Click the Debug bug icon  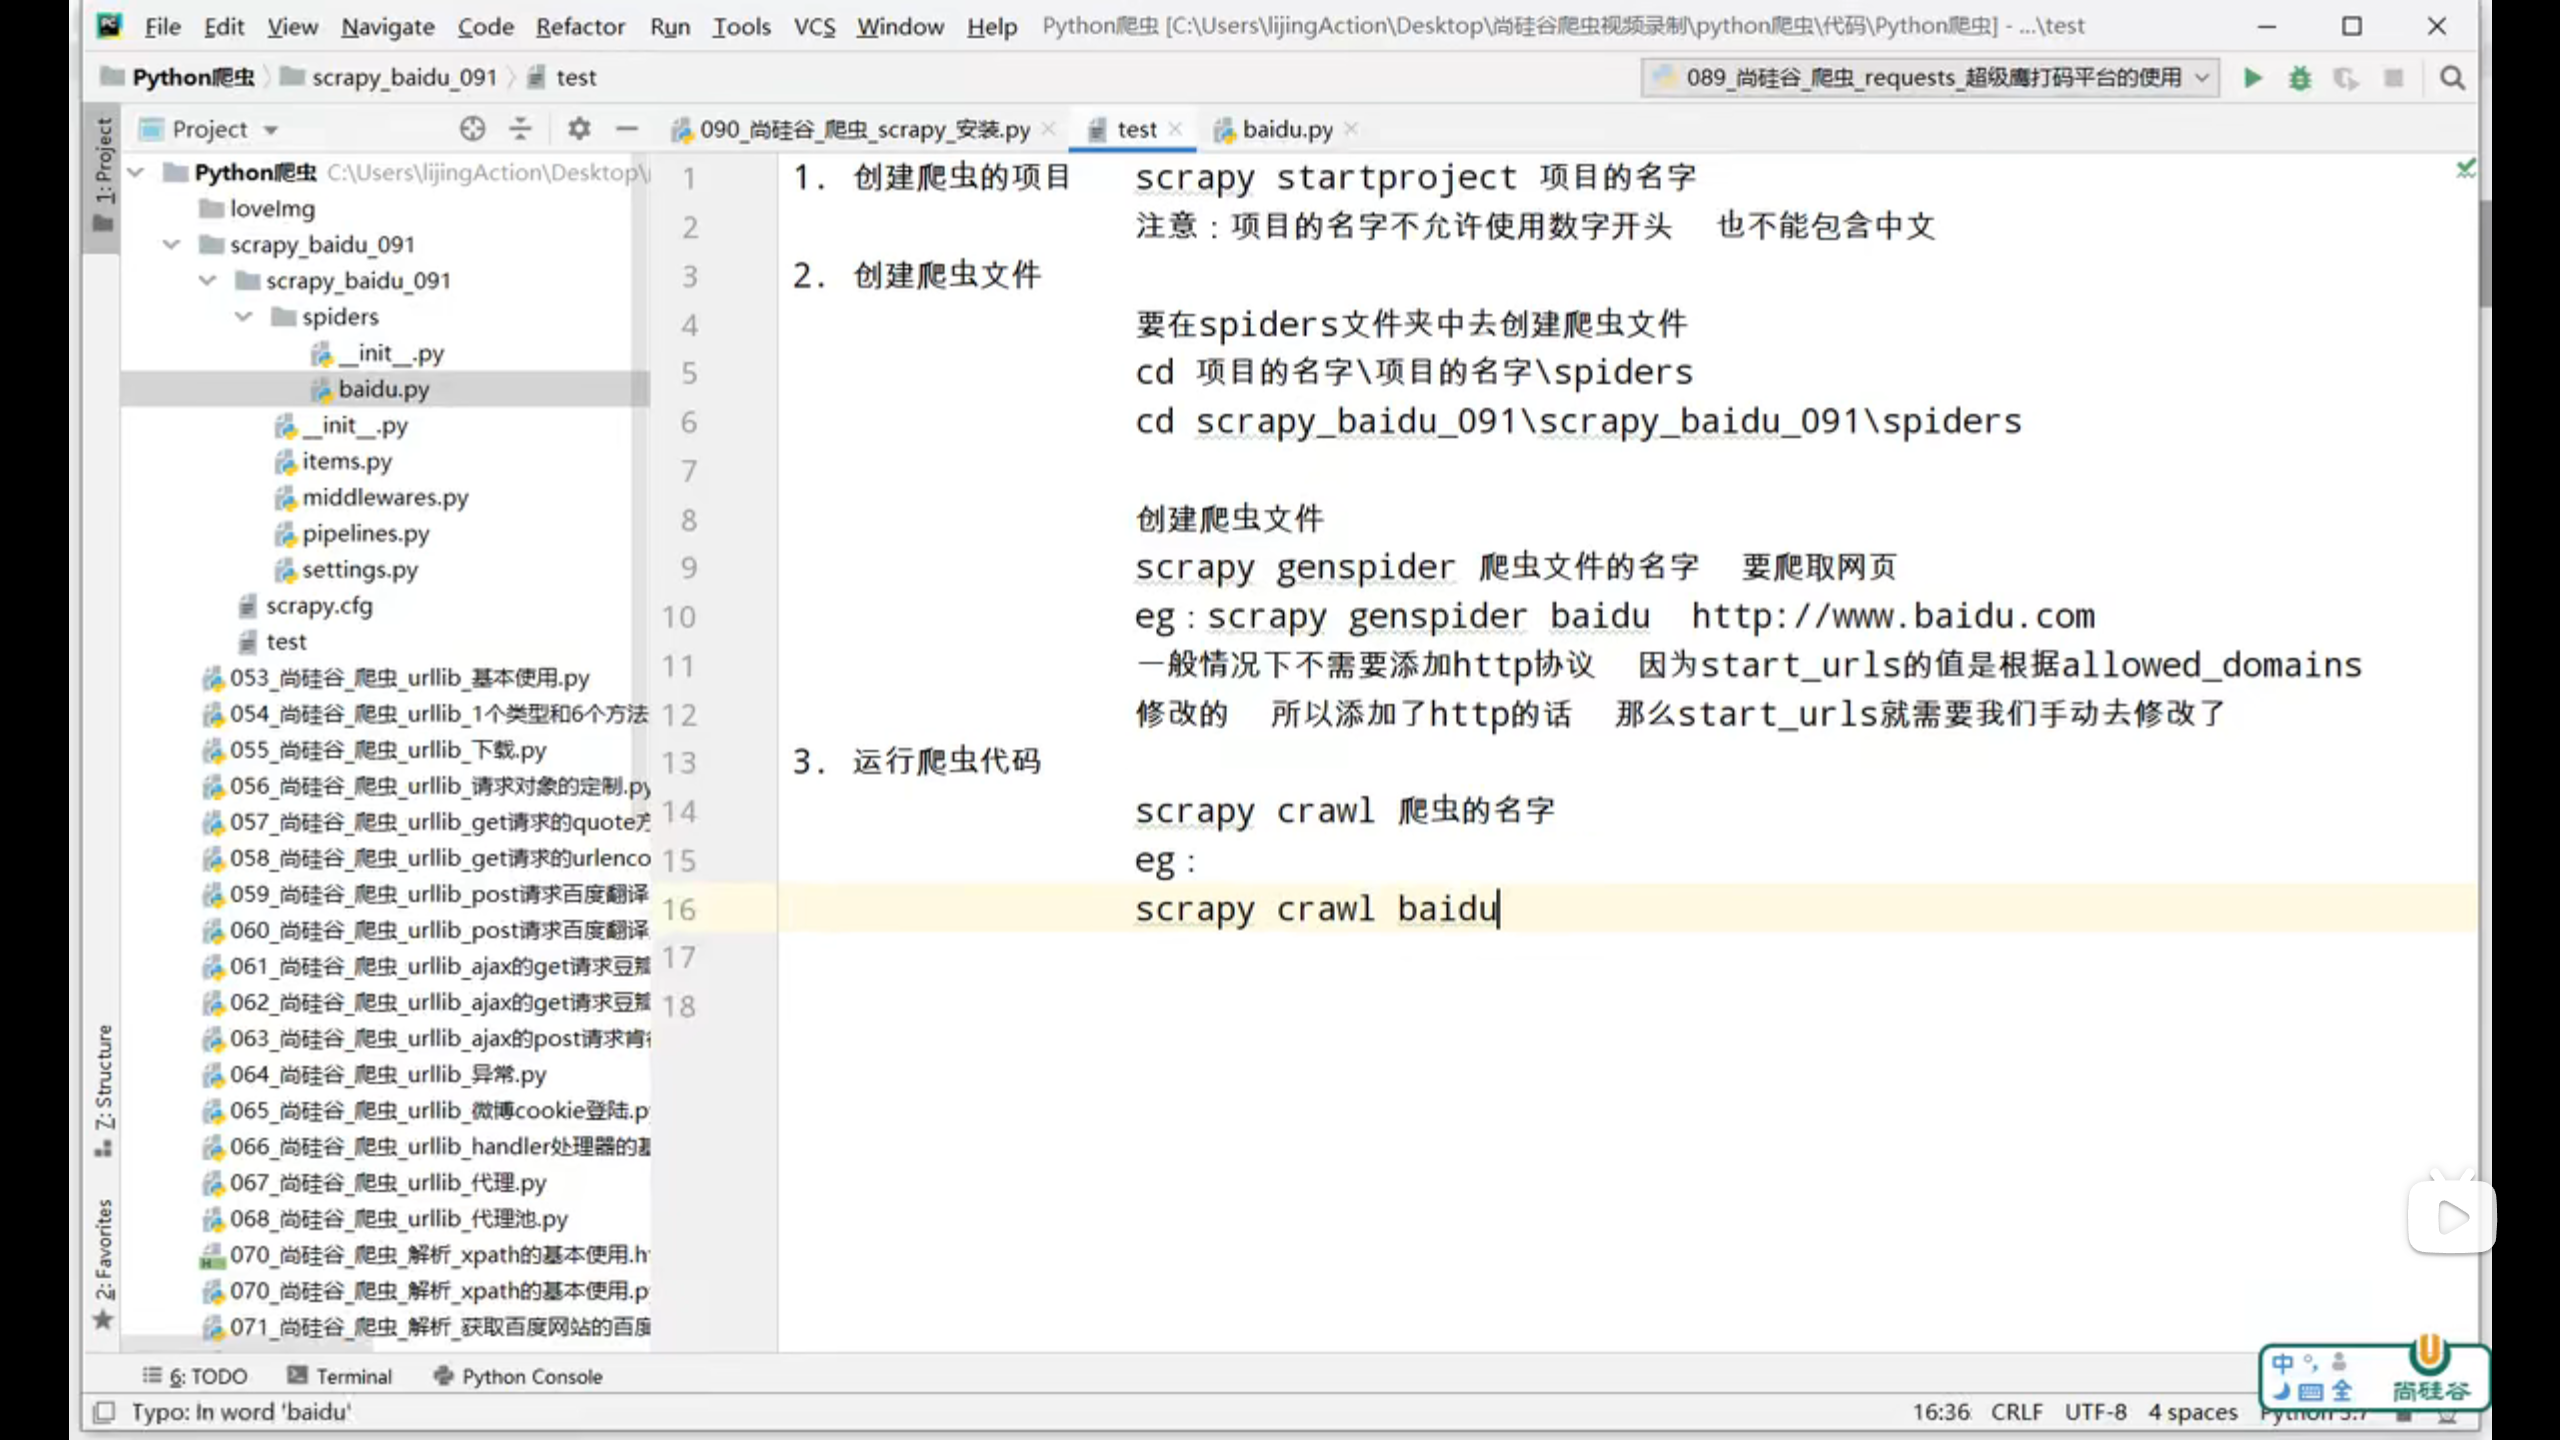pyautogui.click(x=2299, y=78)
